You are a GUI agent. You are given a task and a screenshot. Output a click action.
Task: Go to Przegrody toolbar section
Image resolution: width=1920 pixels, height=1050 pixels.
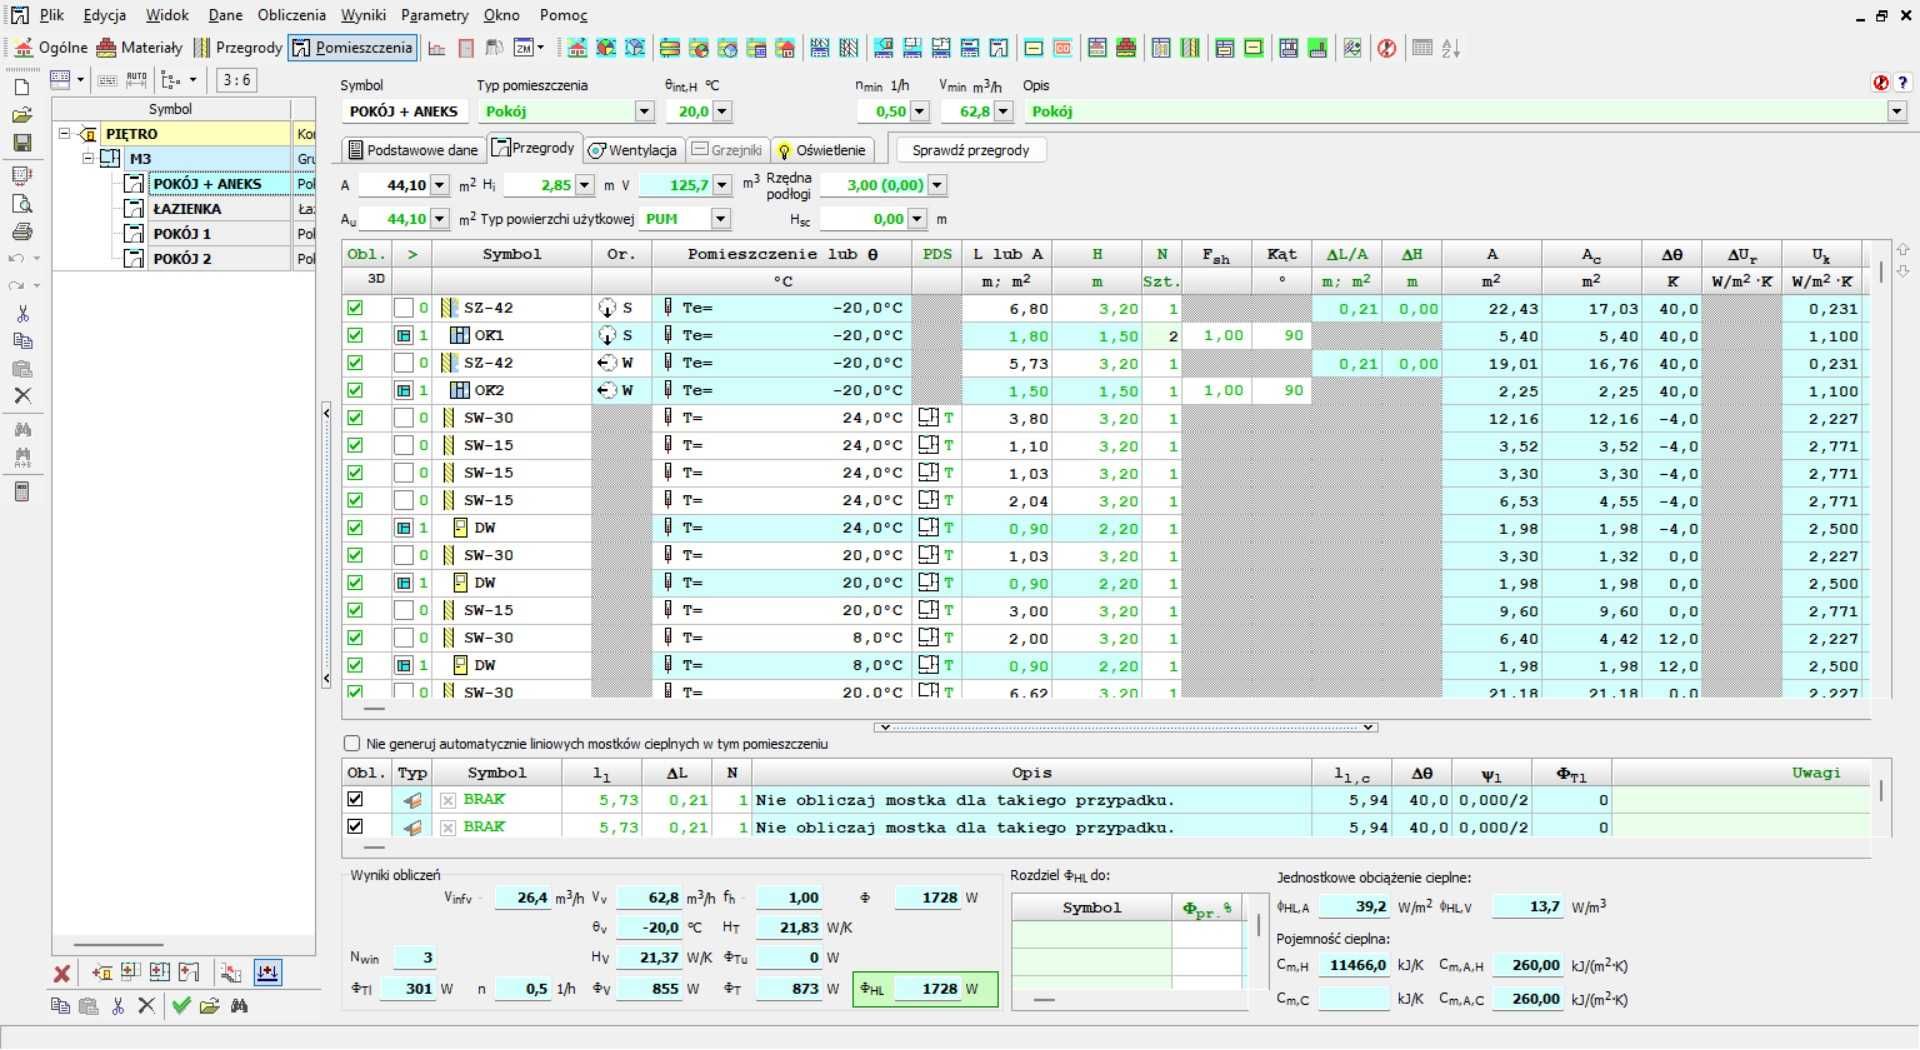pyautogui.click(x=238, y=47)
